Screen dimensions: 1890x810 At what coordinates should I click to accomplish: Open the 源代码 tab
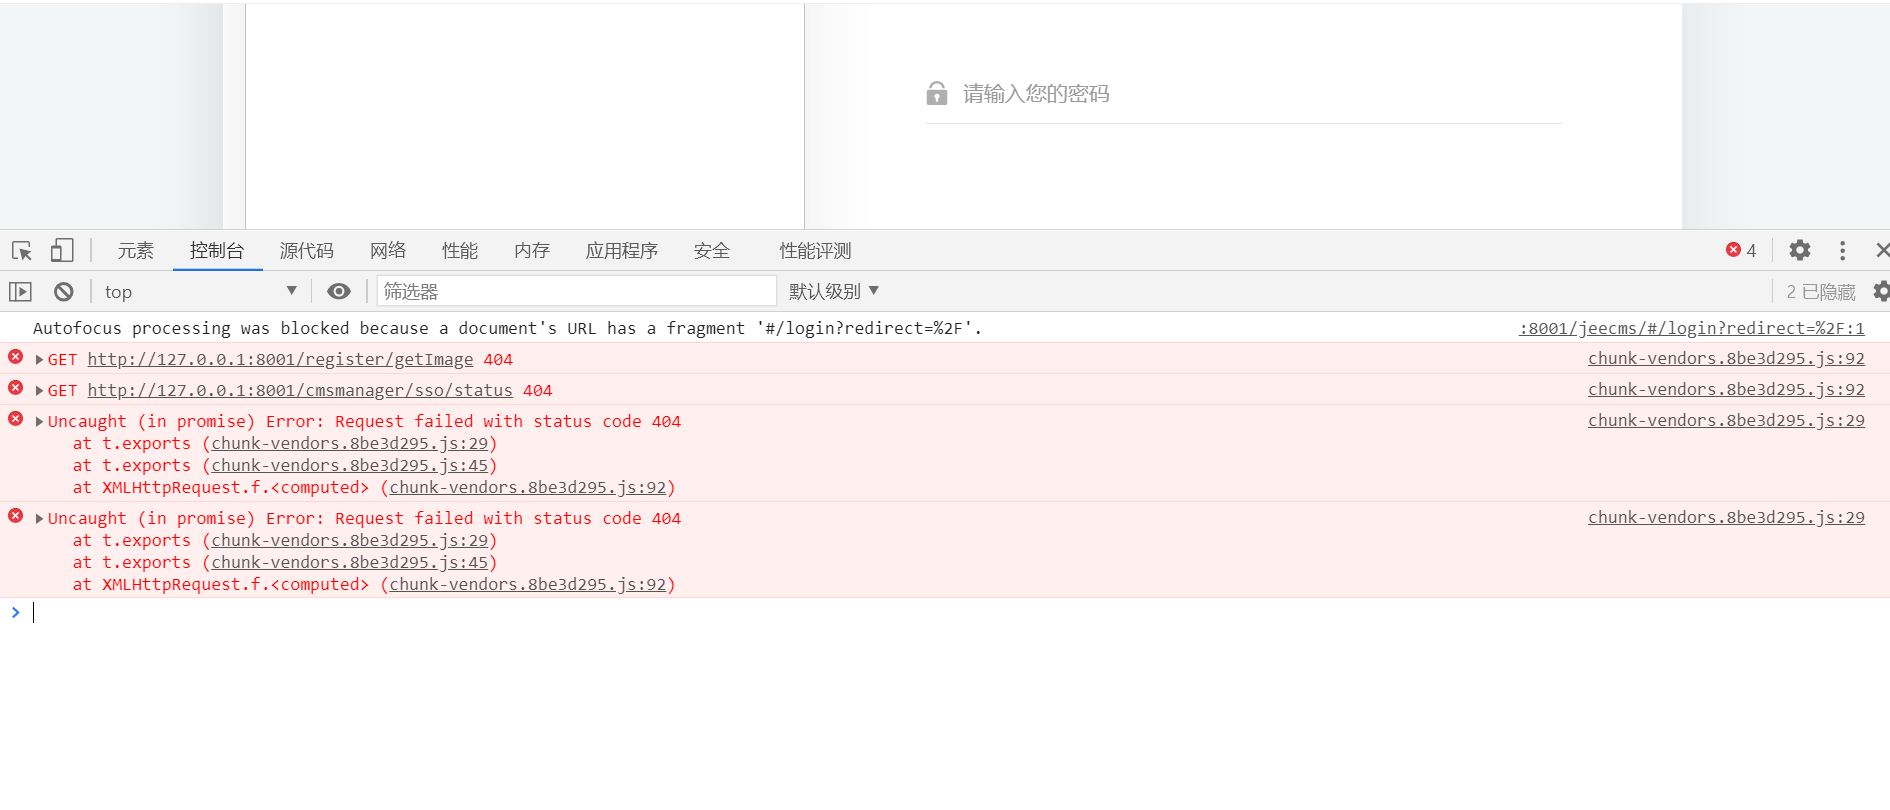306,251
